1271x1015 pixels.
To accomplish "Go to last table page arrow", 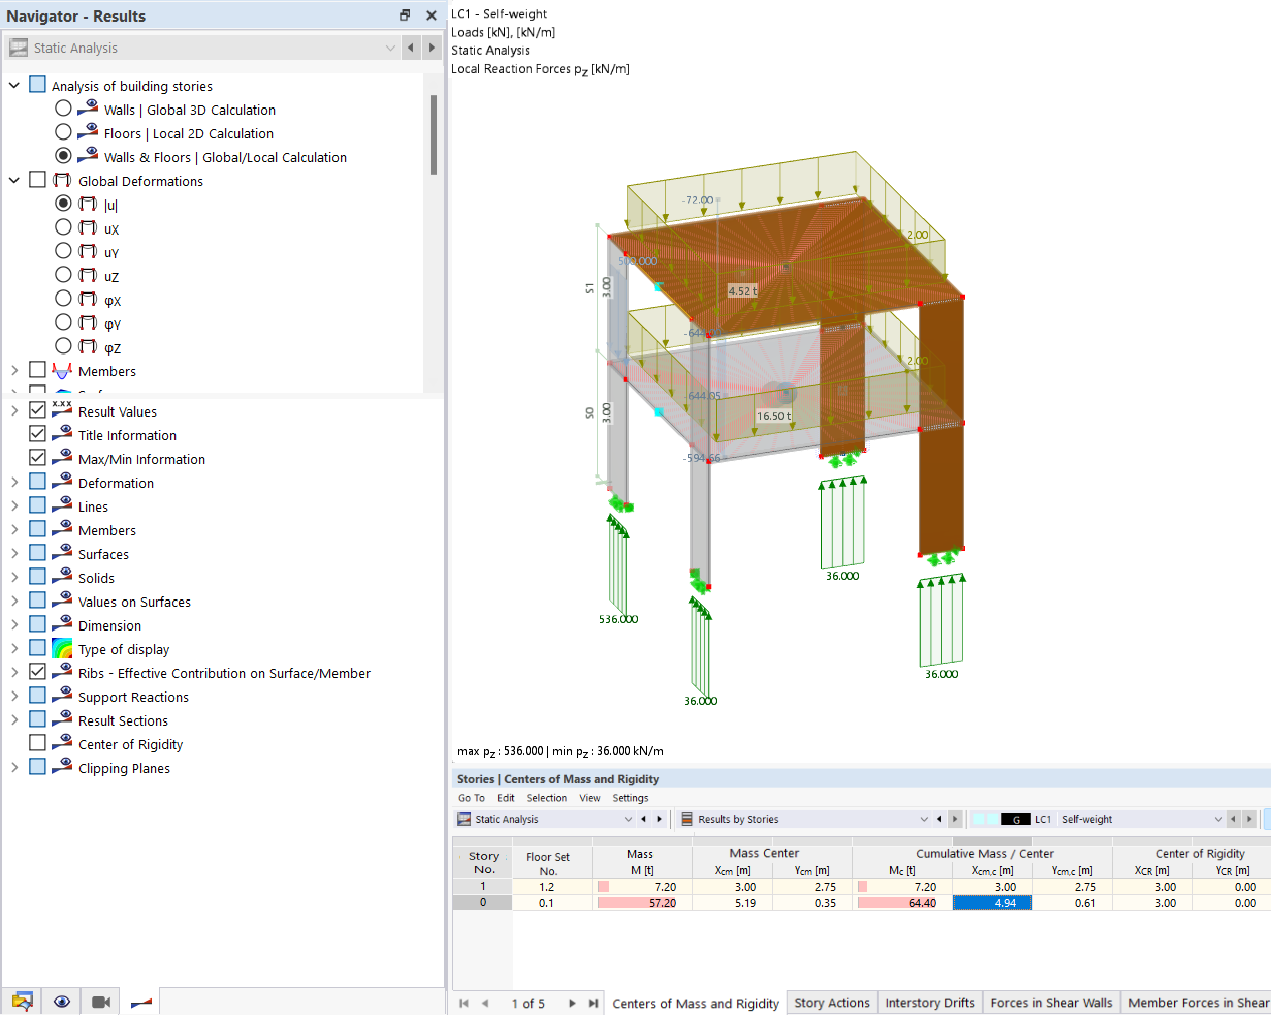I will 593,1003.
